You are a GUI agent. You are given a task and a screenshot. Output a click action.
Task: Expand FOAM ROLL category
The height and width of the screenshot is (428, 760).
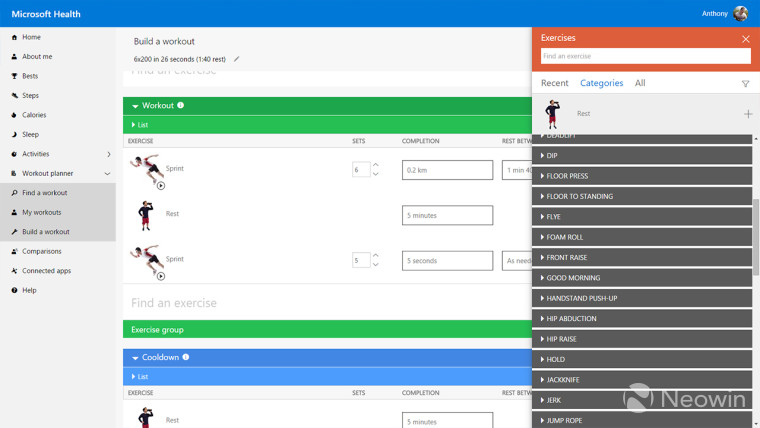click(642, 237)
